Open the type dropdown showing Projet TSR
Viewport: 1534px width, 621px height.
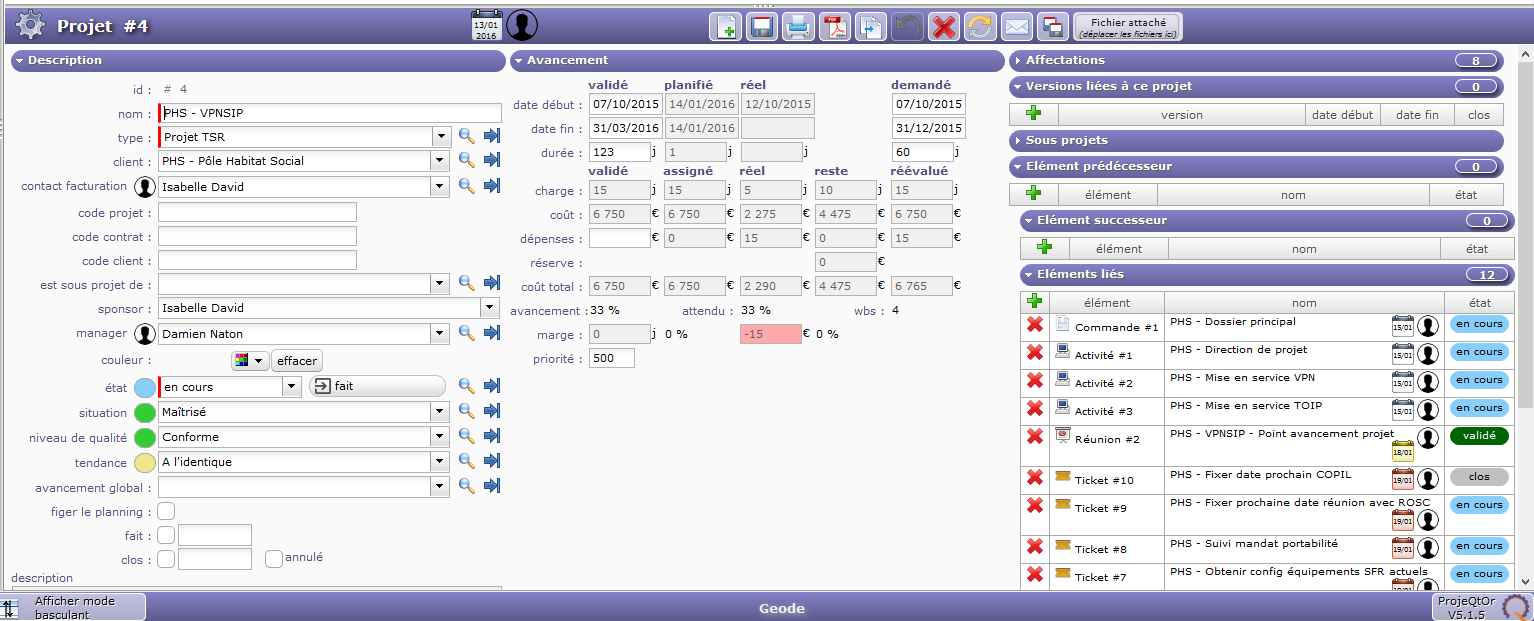441,137
